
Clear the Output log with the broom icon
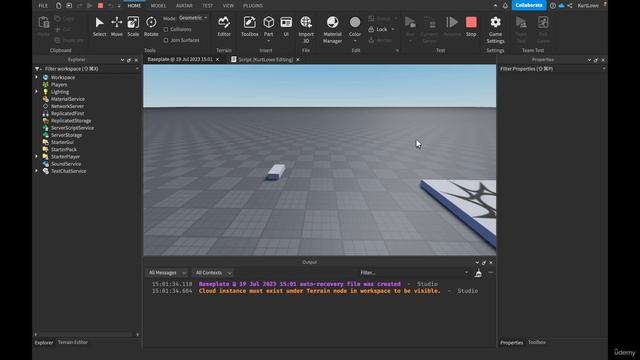coord(478,273)
